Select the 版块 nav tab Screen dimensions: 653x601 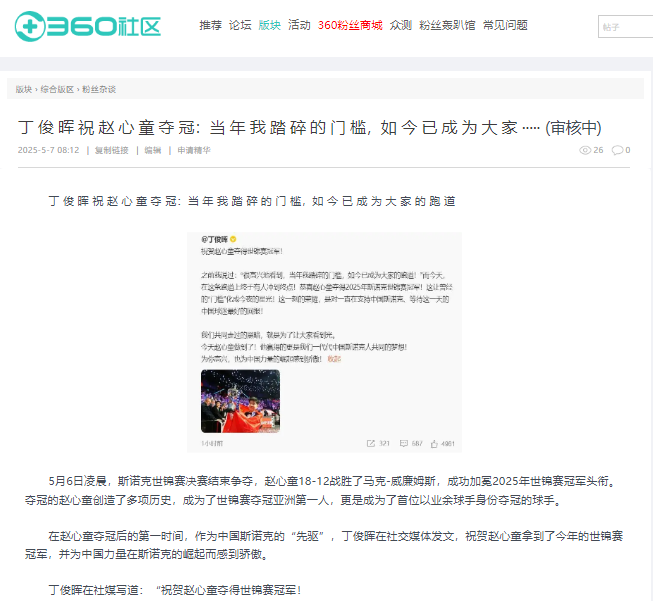pyautogui.click(x=269, y=25)
